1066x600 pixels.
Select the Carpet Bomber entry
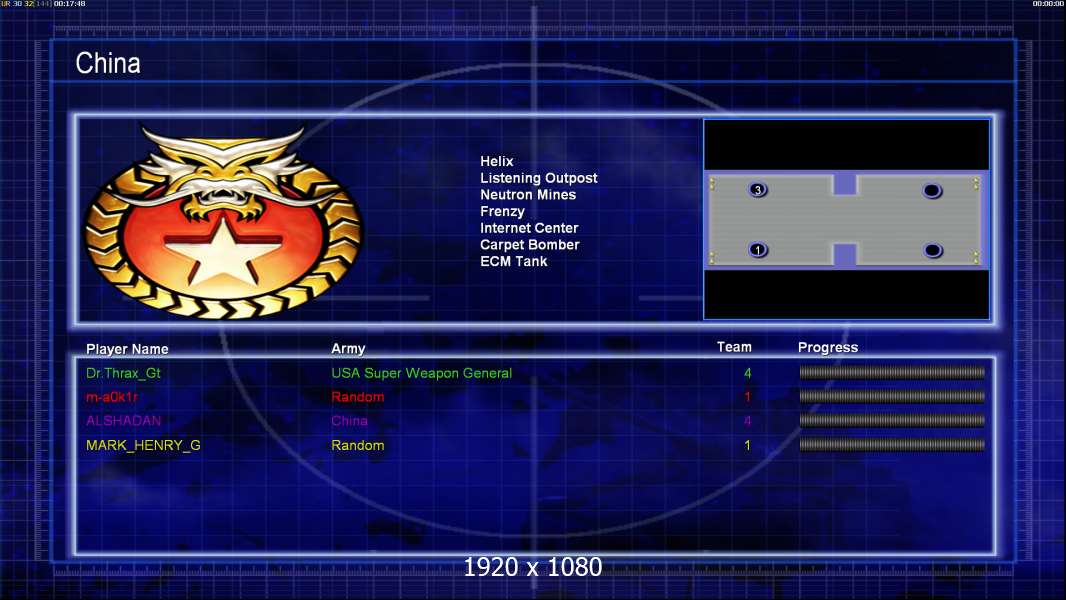(x=530, y=245)
